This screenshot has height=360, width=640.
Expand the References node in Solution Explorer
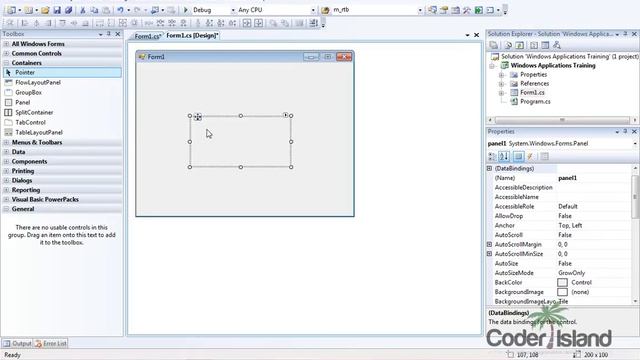[502, 84]
